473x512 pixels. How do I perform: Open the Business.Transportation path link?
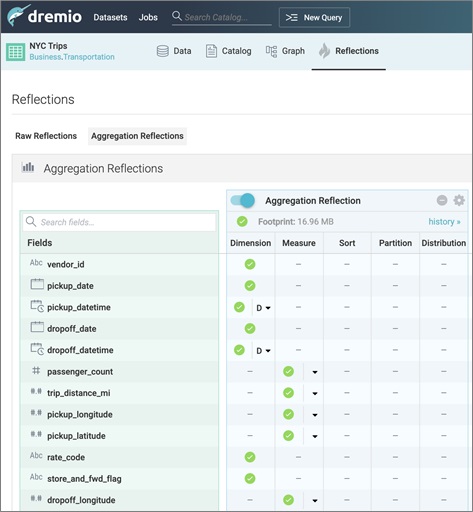click(72, 57)
